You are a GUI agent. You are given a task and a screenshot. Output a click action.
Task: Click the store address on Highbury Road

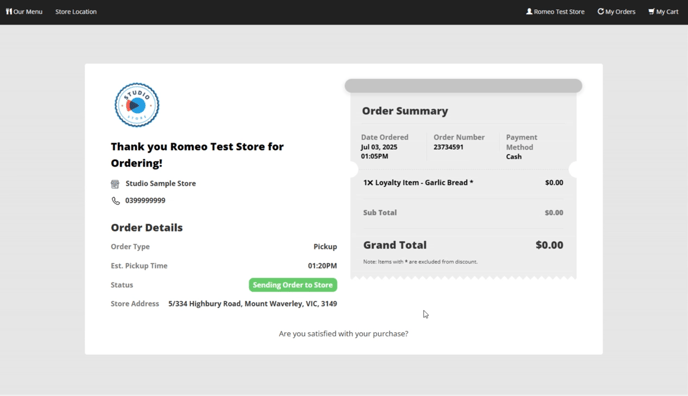[253, 303]
